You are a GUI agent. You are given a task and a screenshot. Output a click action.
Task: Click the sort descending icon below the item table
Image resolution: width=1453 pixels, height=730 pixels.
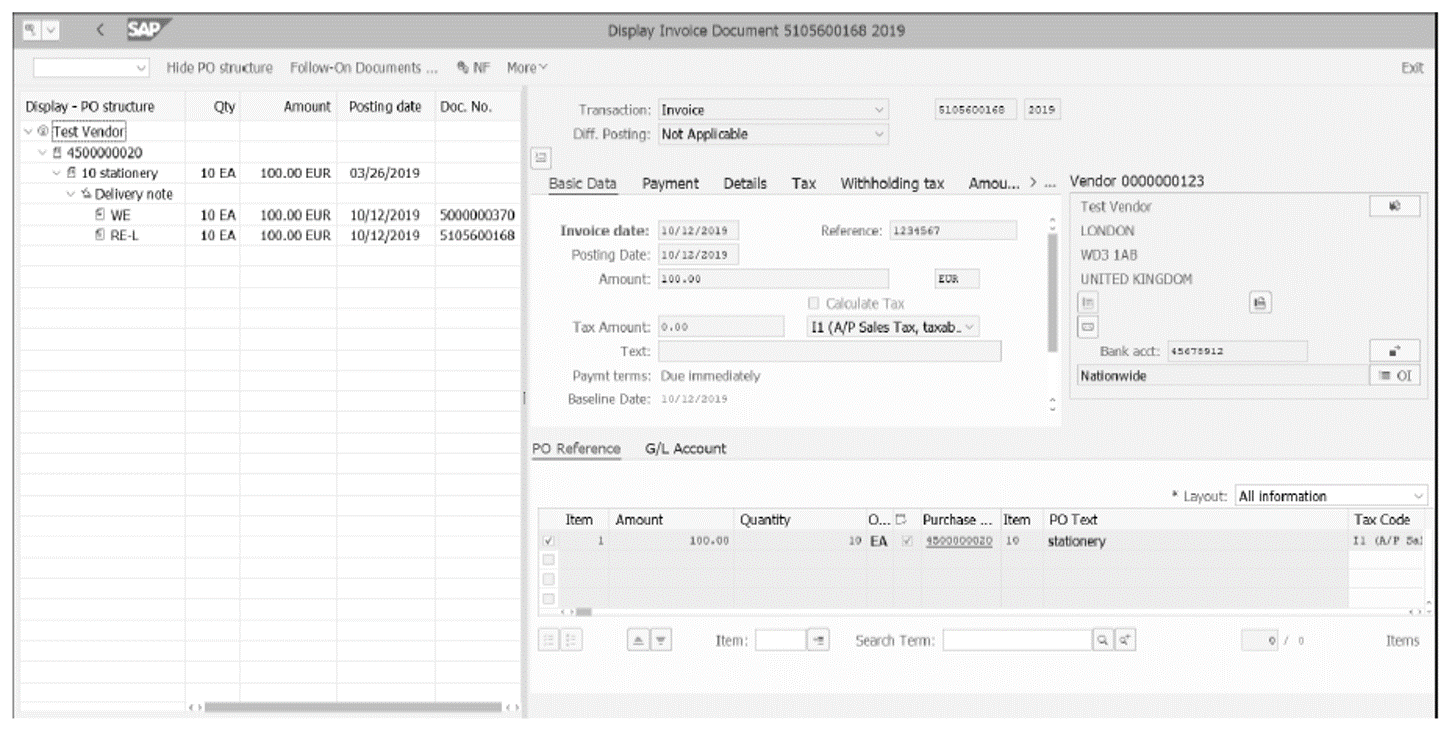pyautogui.click(x=660, y=639)
